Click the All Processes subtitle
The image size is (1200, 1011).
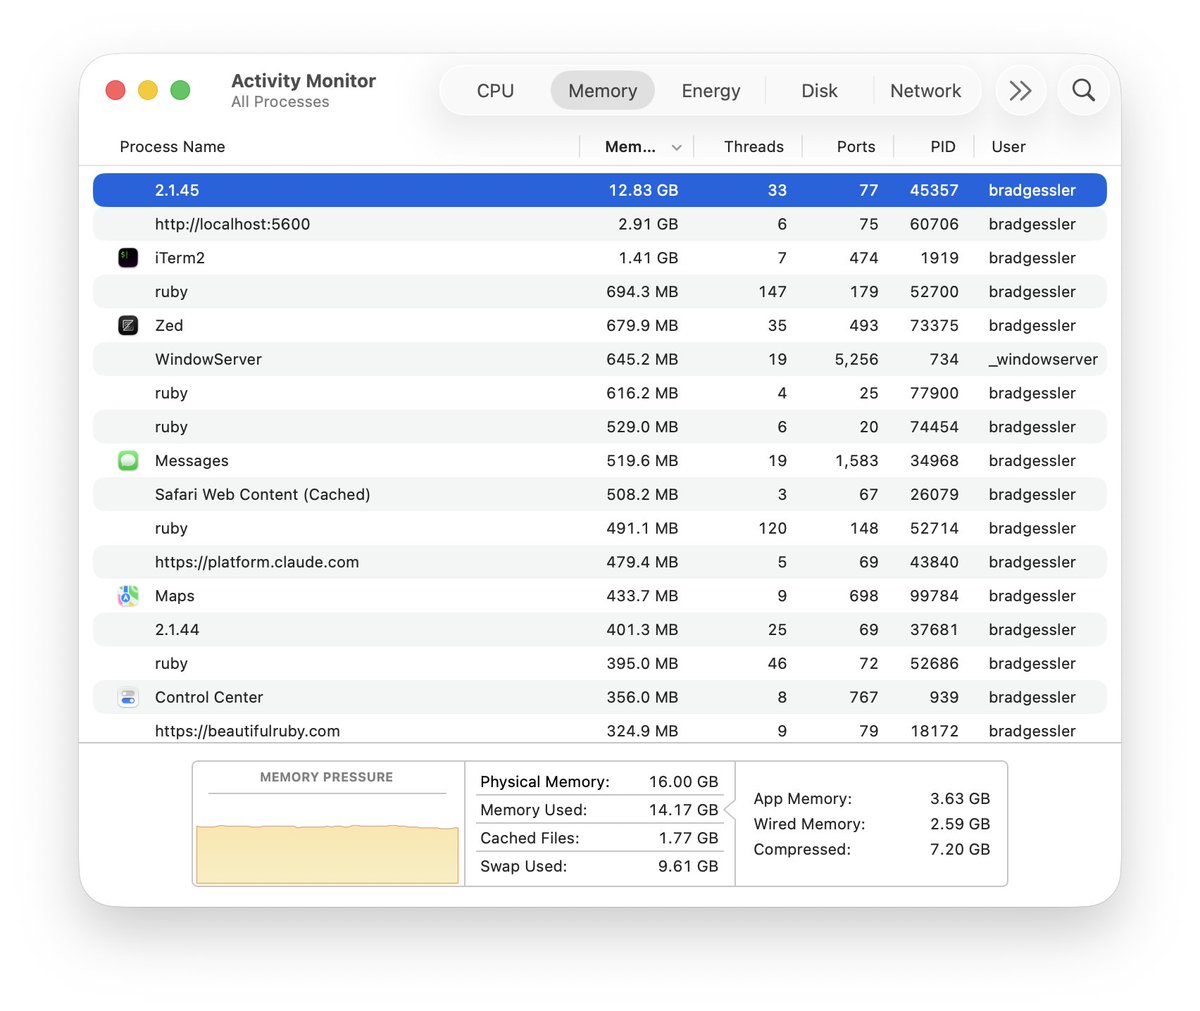click(x=280, y=102)
